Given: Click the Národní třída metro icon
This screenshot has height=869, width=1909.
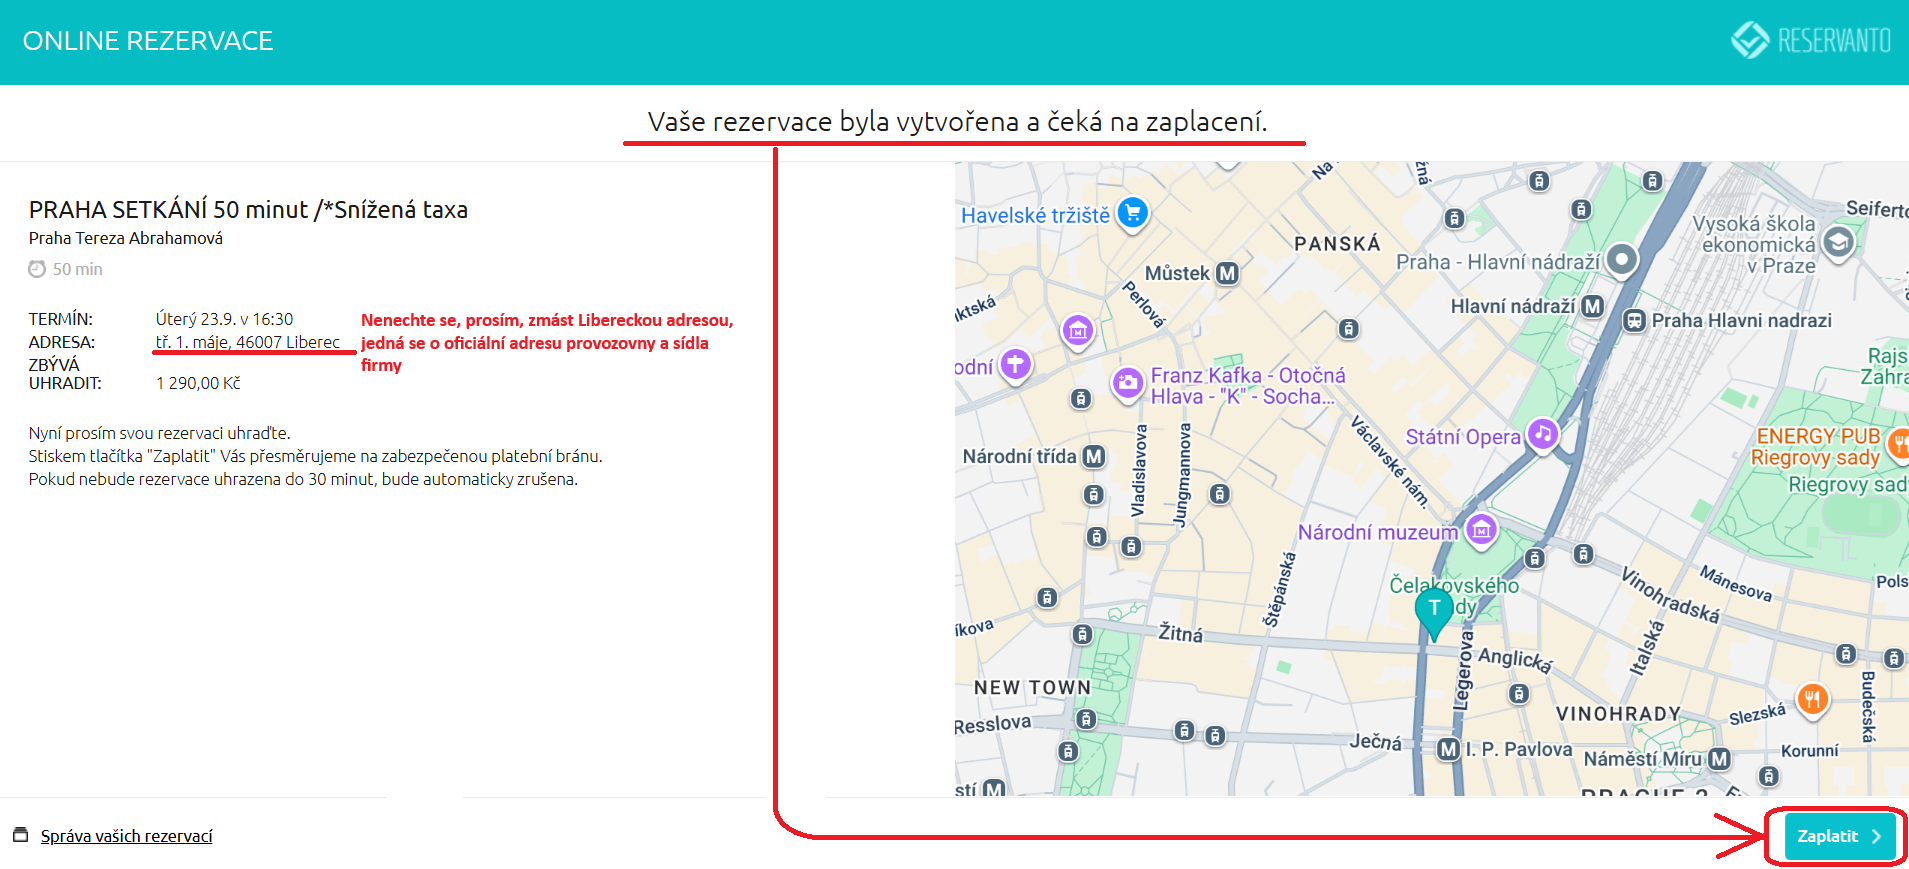Looking at the screenshot, I should click(1094, 456).
